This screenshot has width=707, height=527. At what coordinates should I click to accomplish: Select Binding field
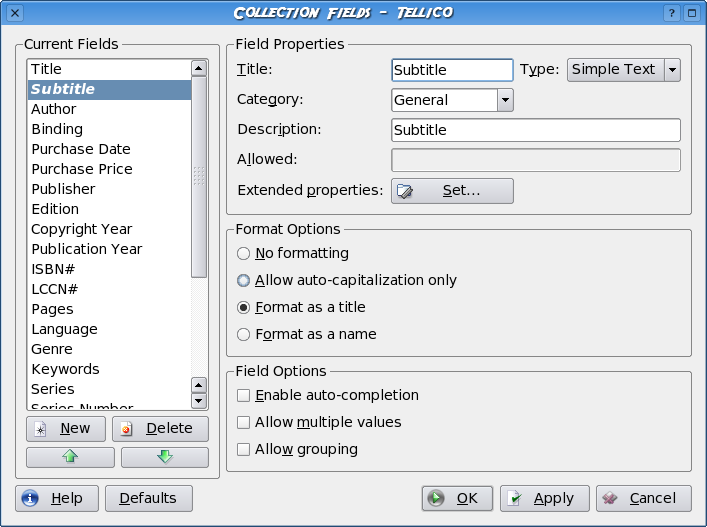pos(110,129)
